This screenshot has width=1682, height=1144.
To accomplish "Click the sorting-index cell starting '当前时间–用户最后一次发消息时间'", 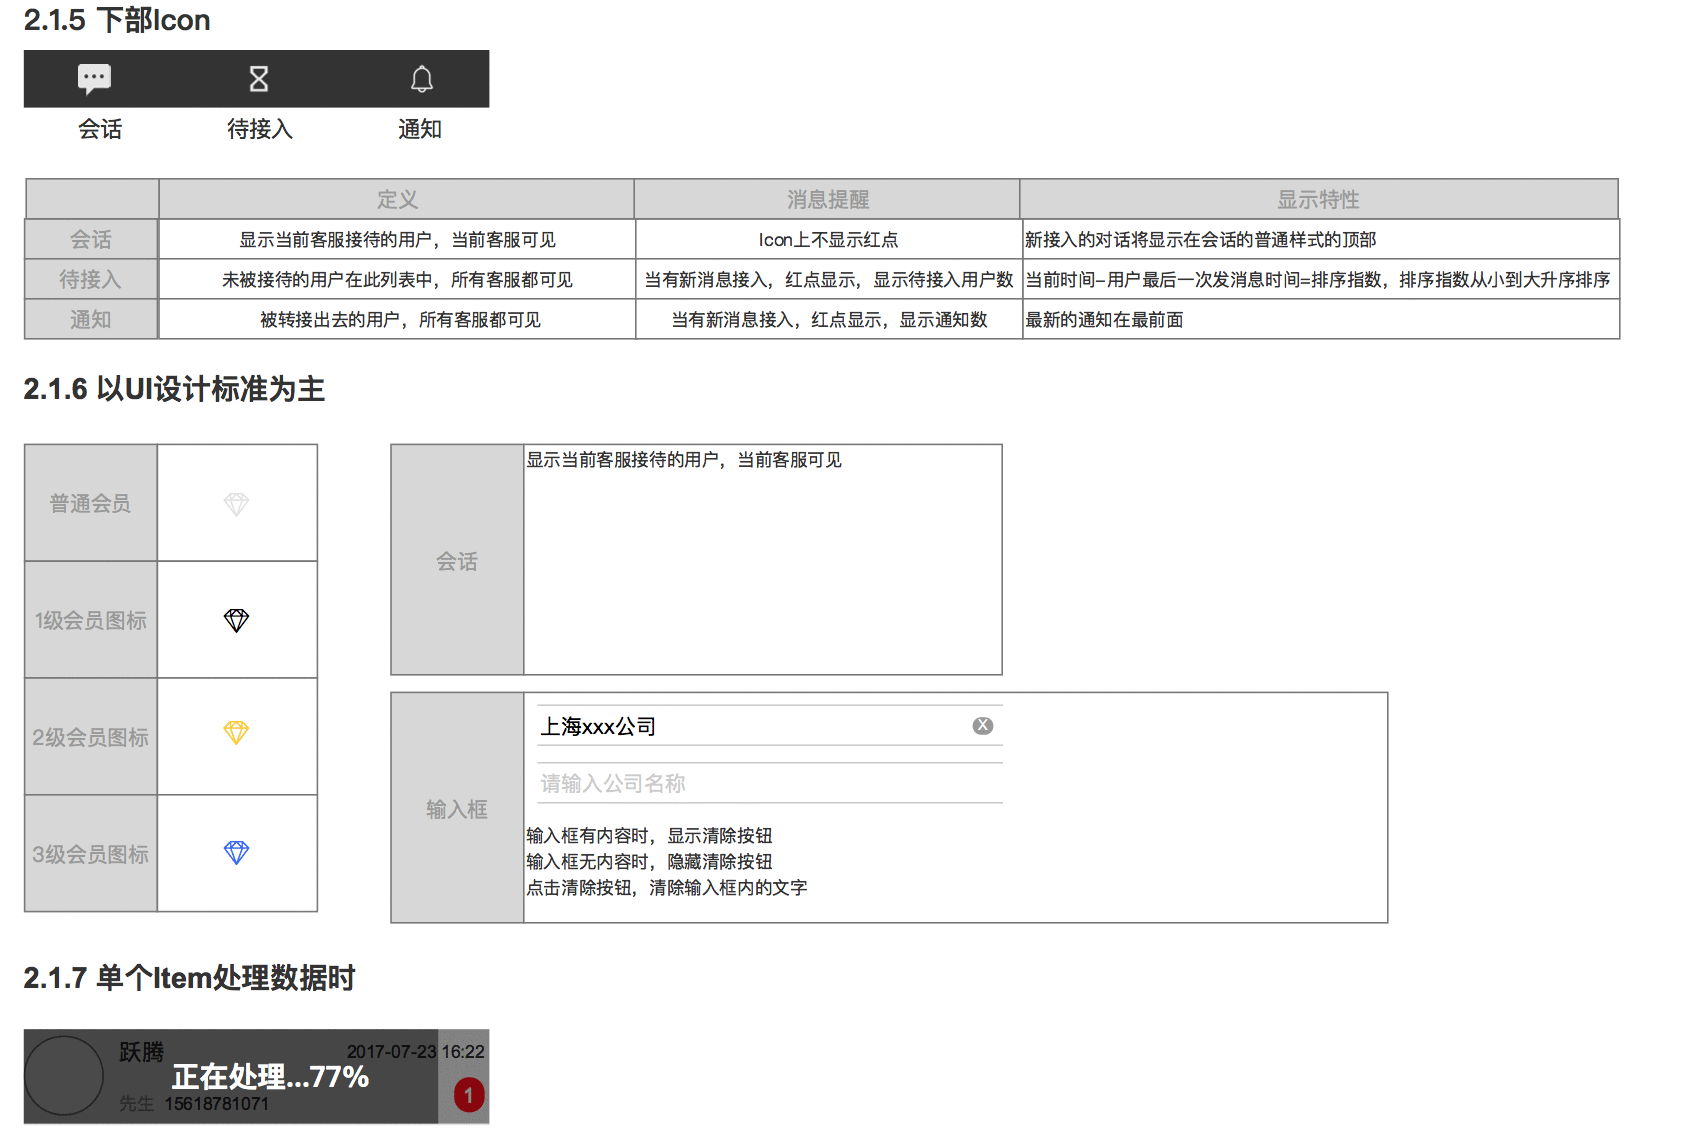I will 1320,279.
